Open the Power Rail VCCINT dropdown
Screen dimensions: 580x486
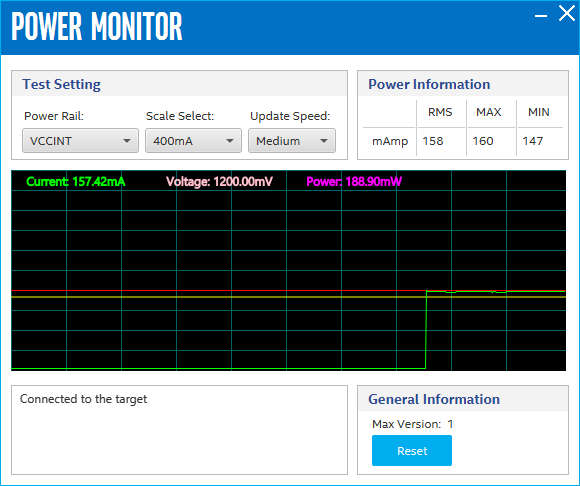point(80,141)
